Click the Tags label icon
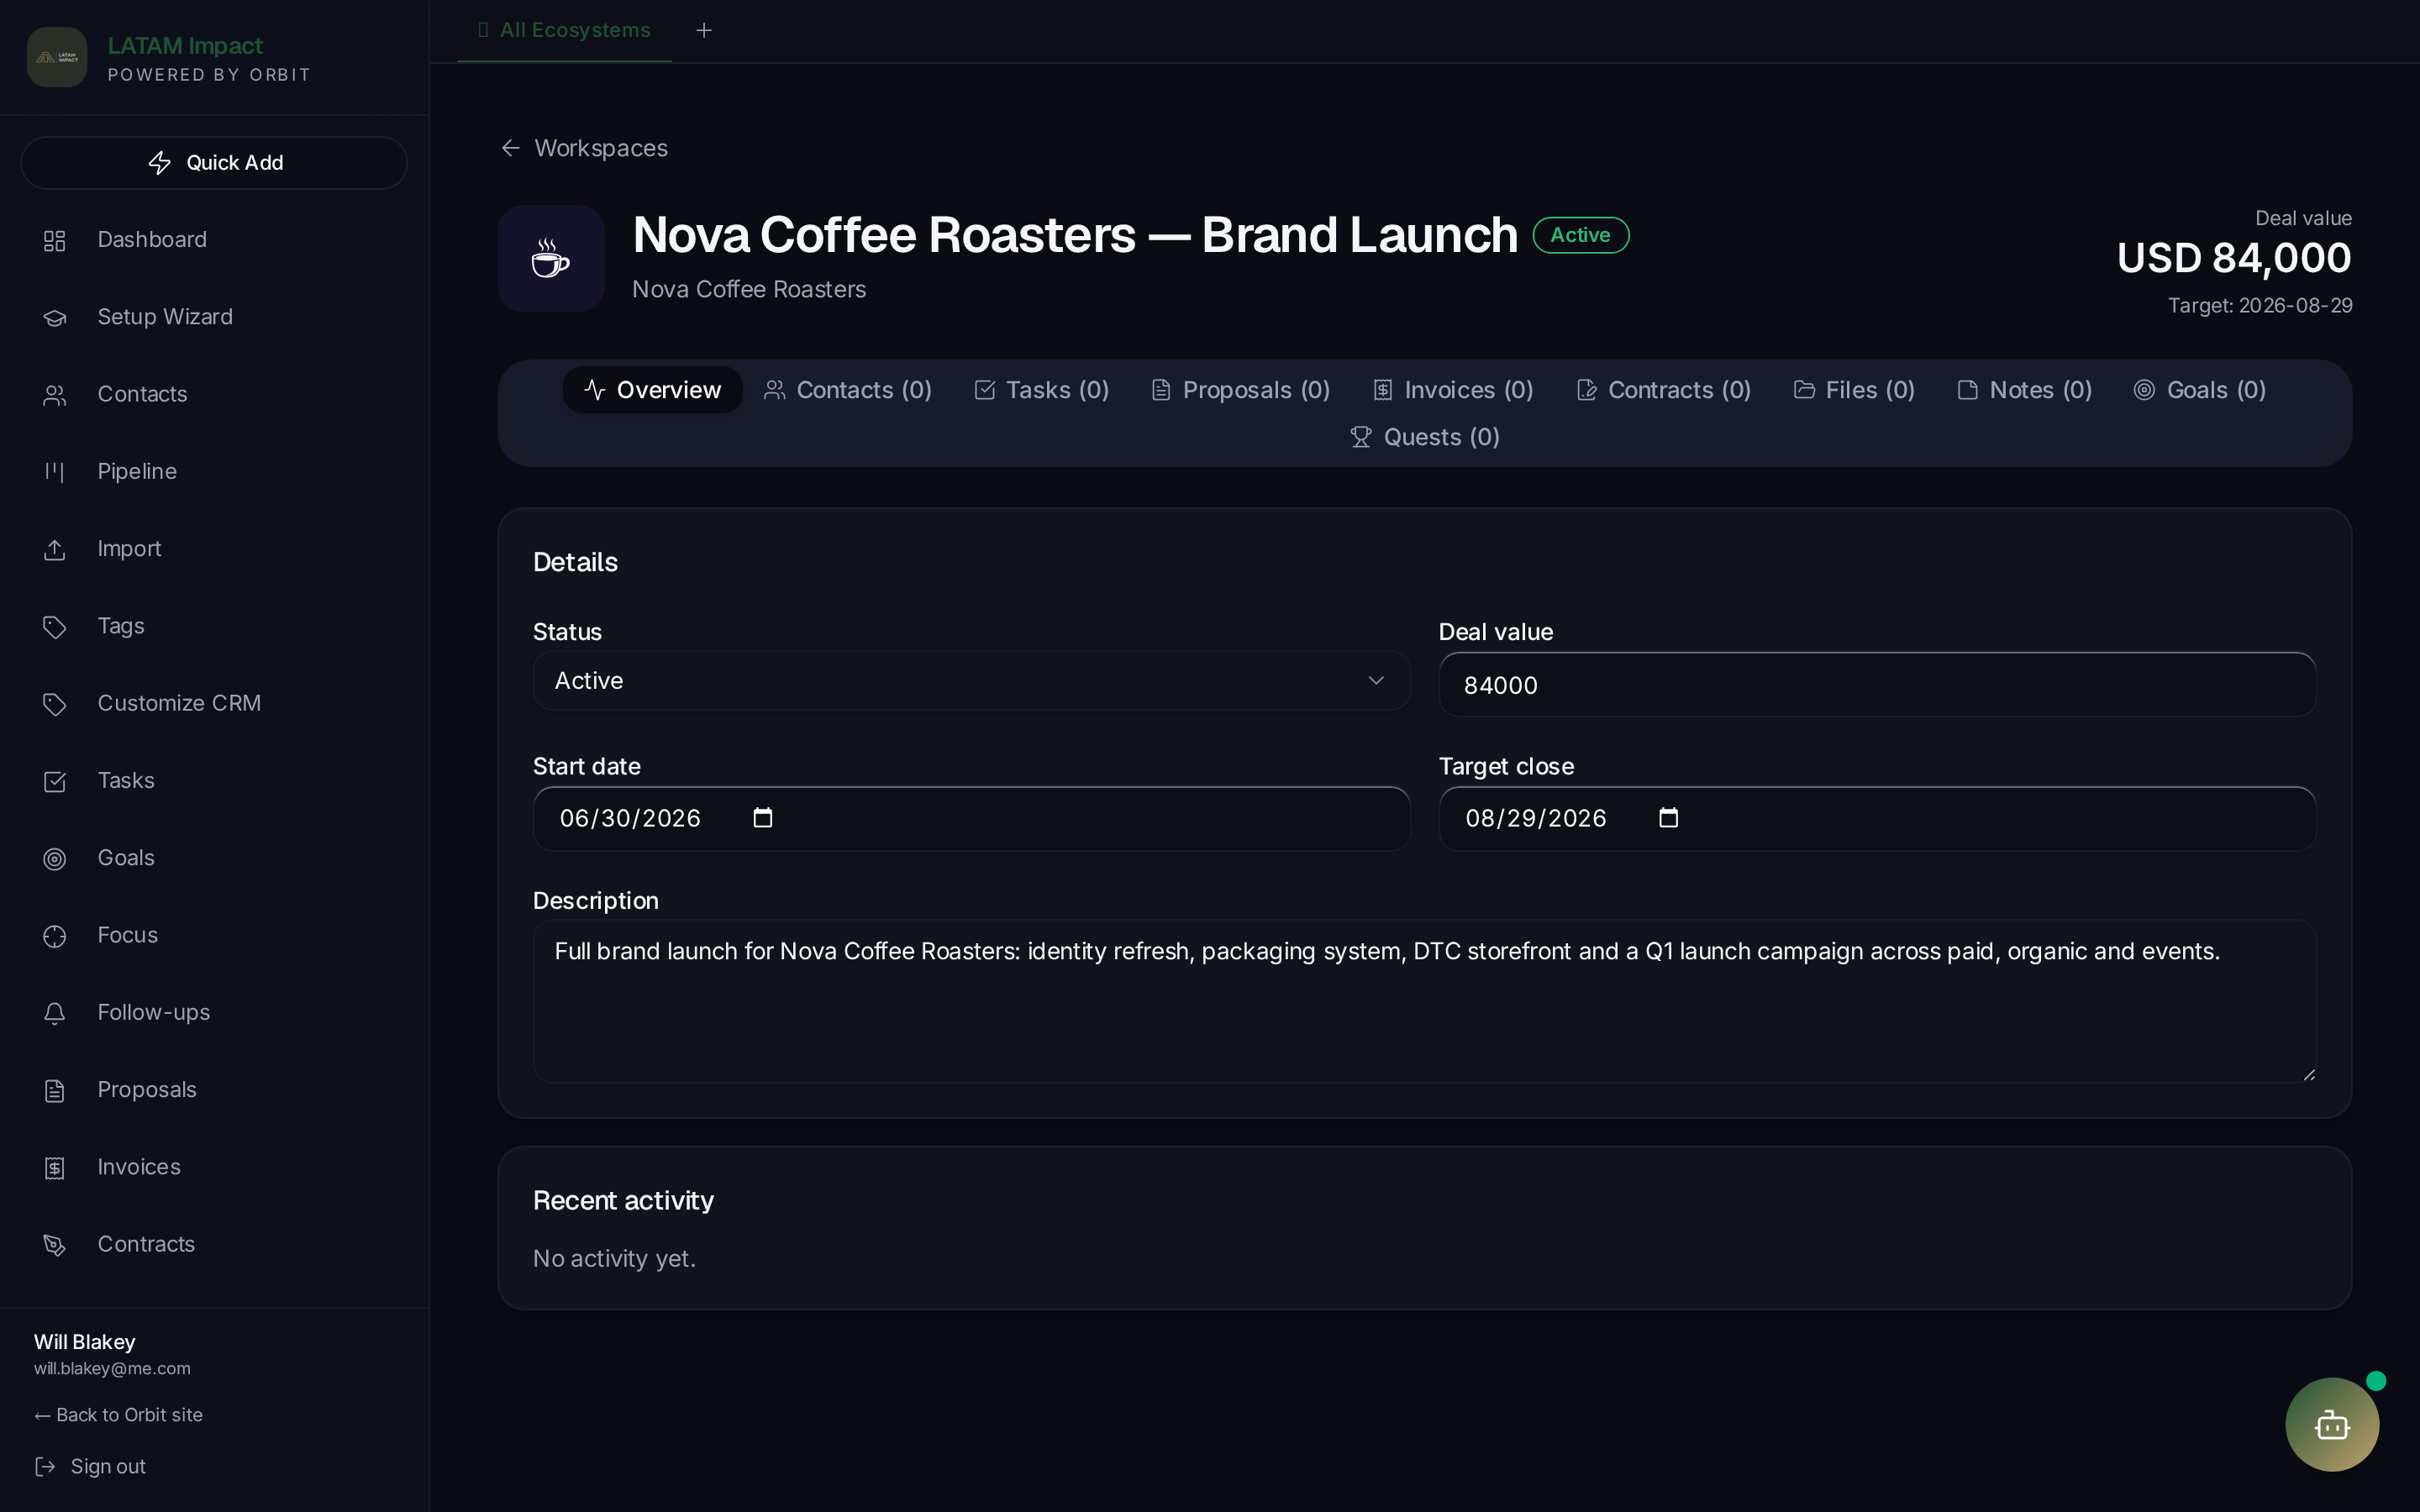This screenshot has height=1512, width=2420. [55, 627]
